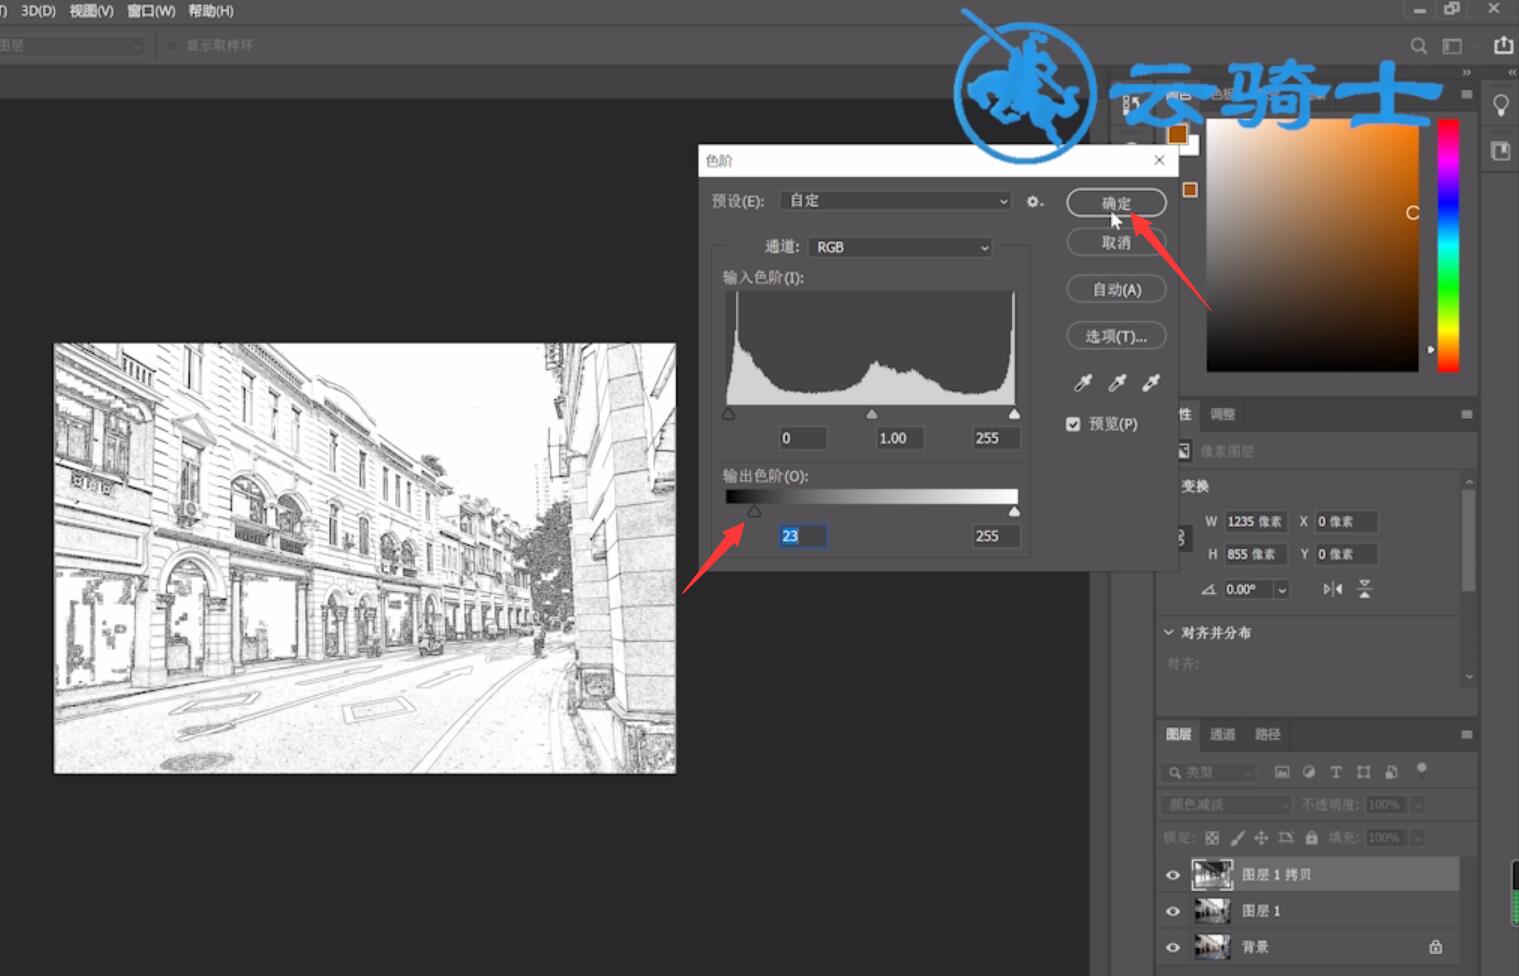Click inside the color picker field

tap(1312, 245)
